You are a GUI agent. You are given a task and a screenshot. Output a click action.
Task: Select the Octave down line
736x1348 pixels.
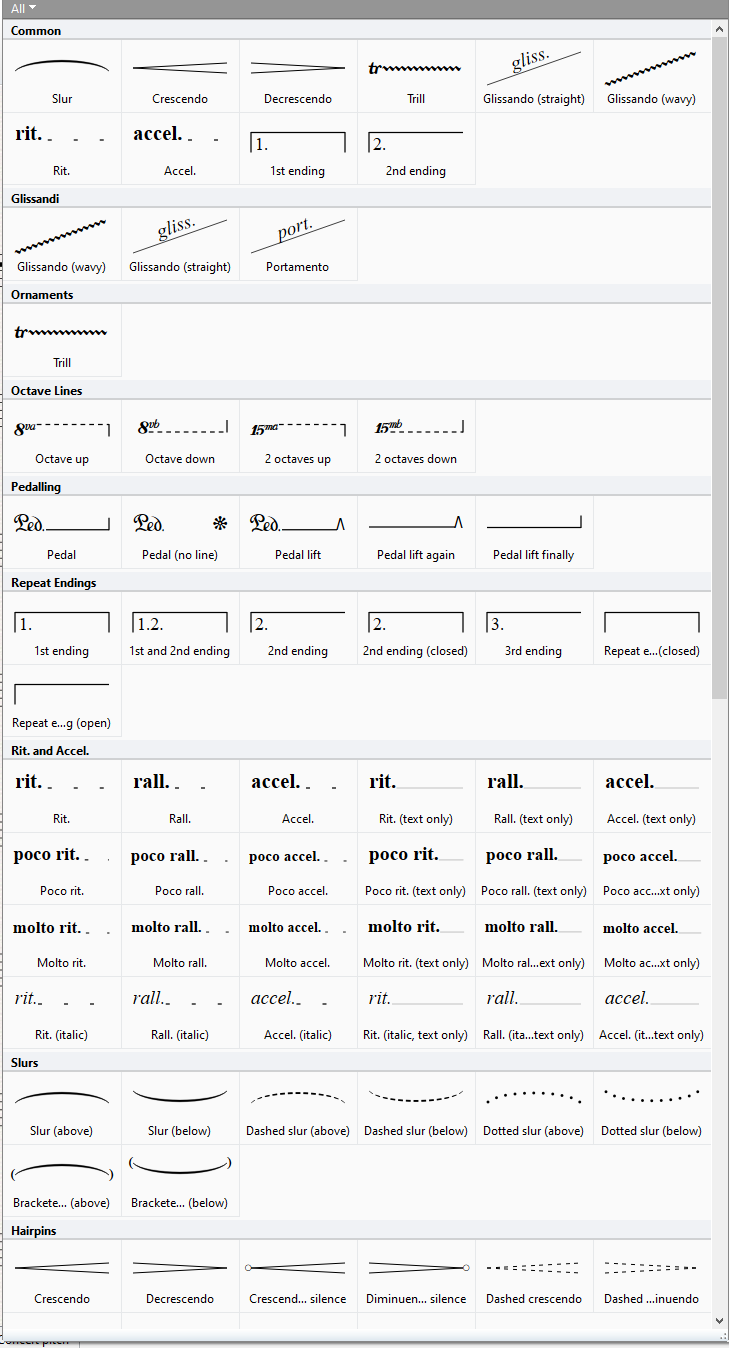coord(180,436)
